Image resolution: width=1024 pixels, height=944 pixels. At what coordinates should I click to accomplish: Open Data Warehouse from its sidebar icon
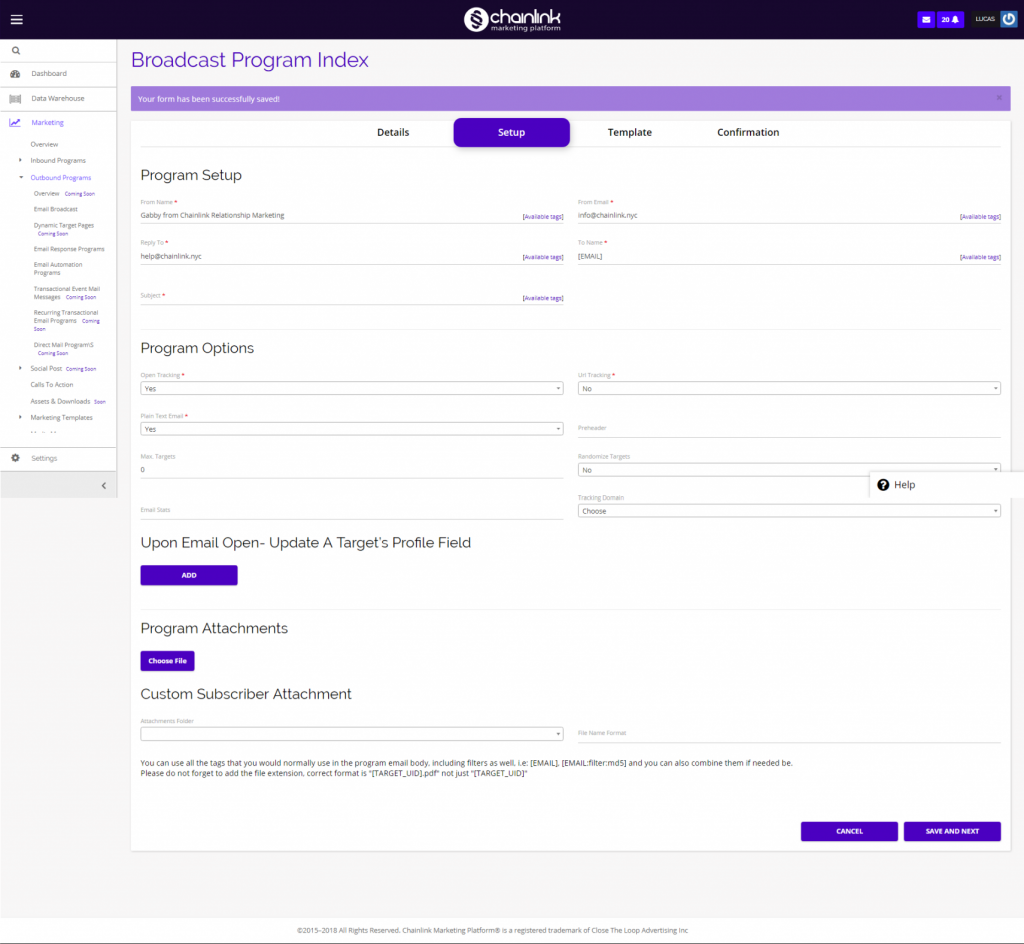click(14, 98)
